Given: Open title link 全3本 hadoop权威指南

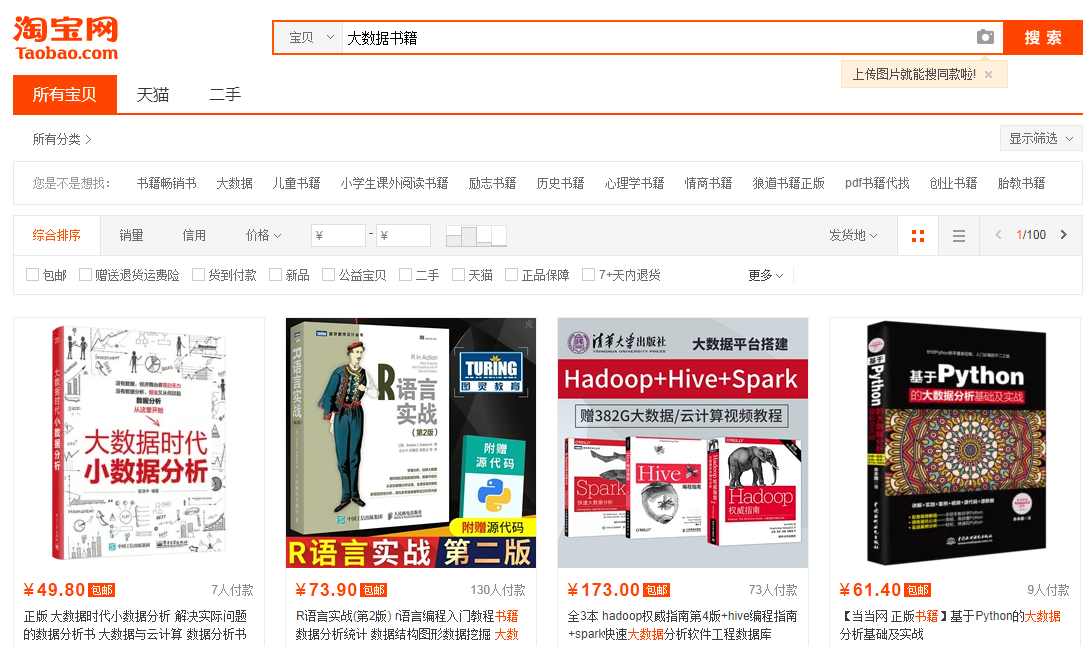Looking at the screenshot, I should (682, 625).
